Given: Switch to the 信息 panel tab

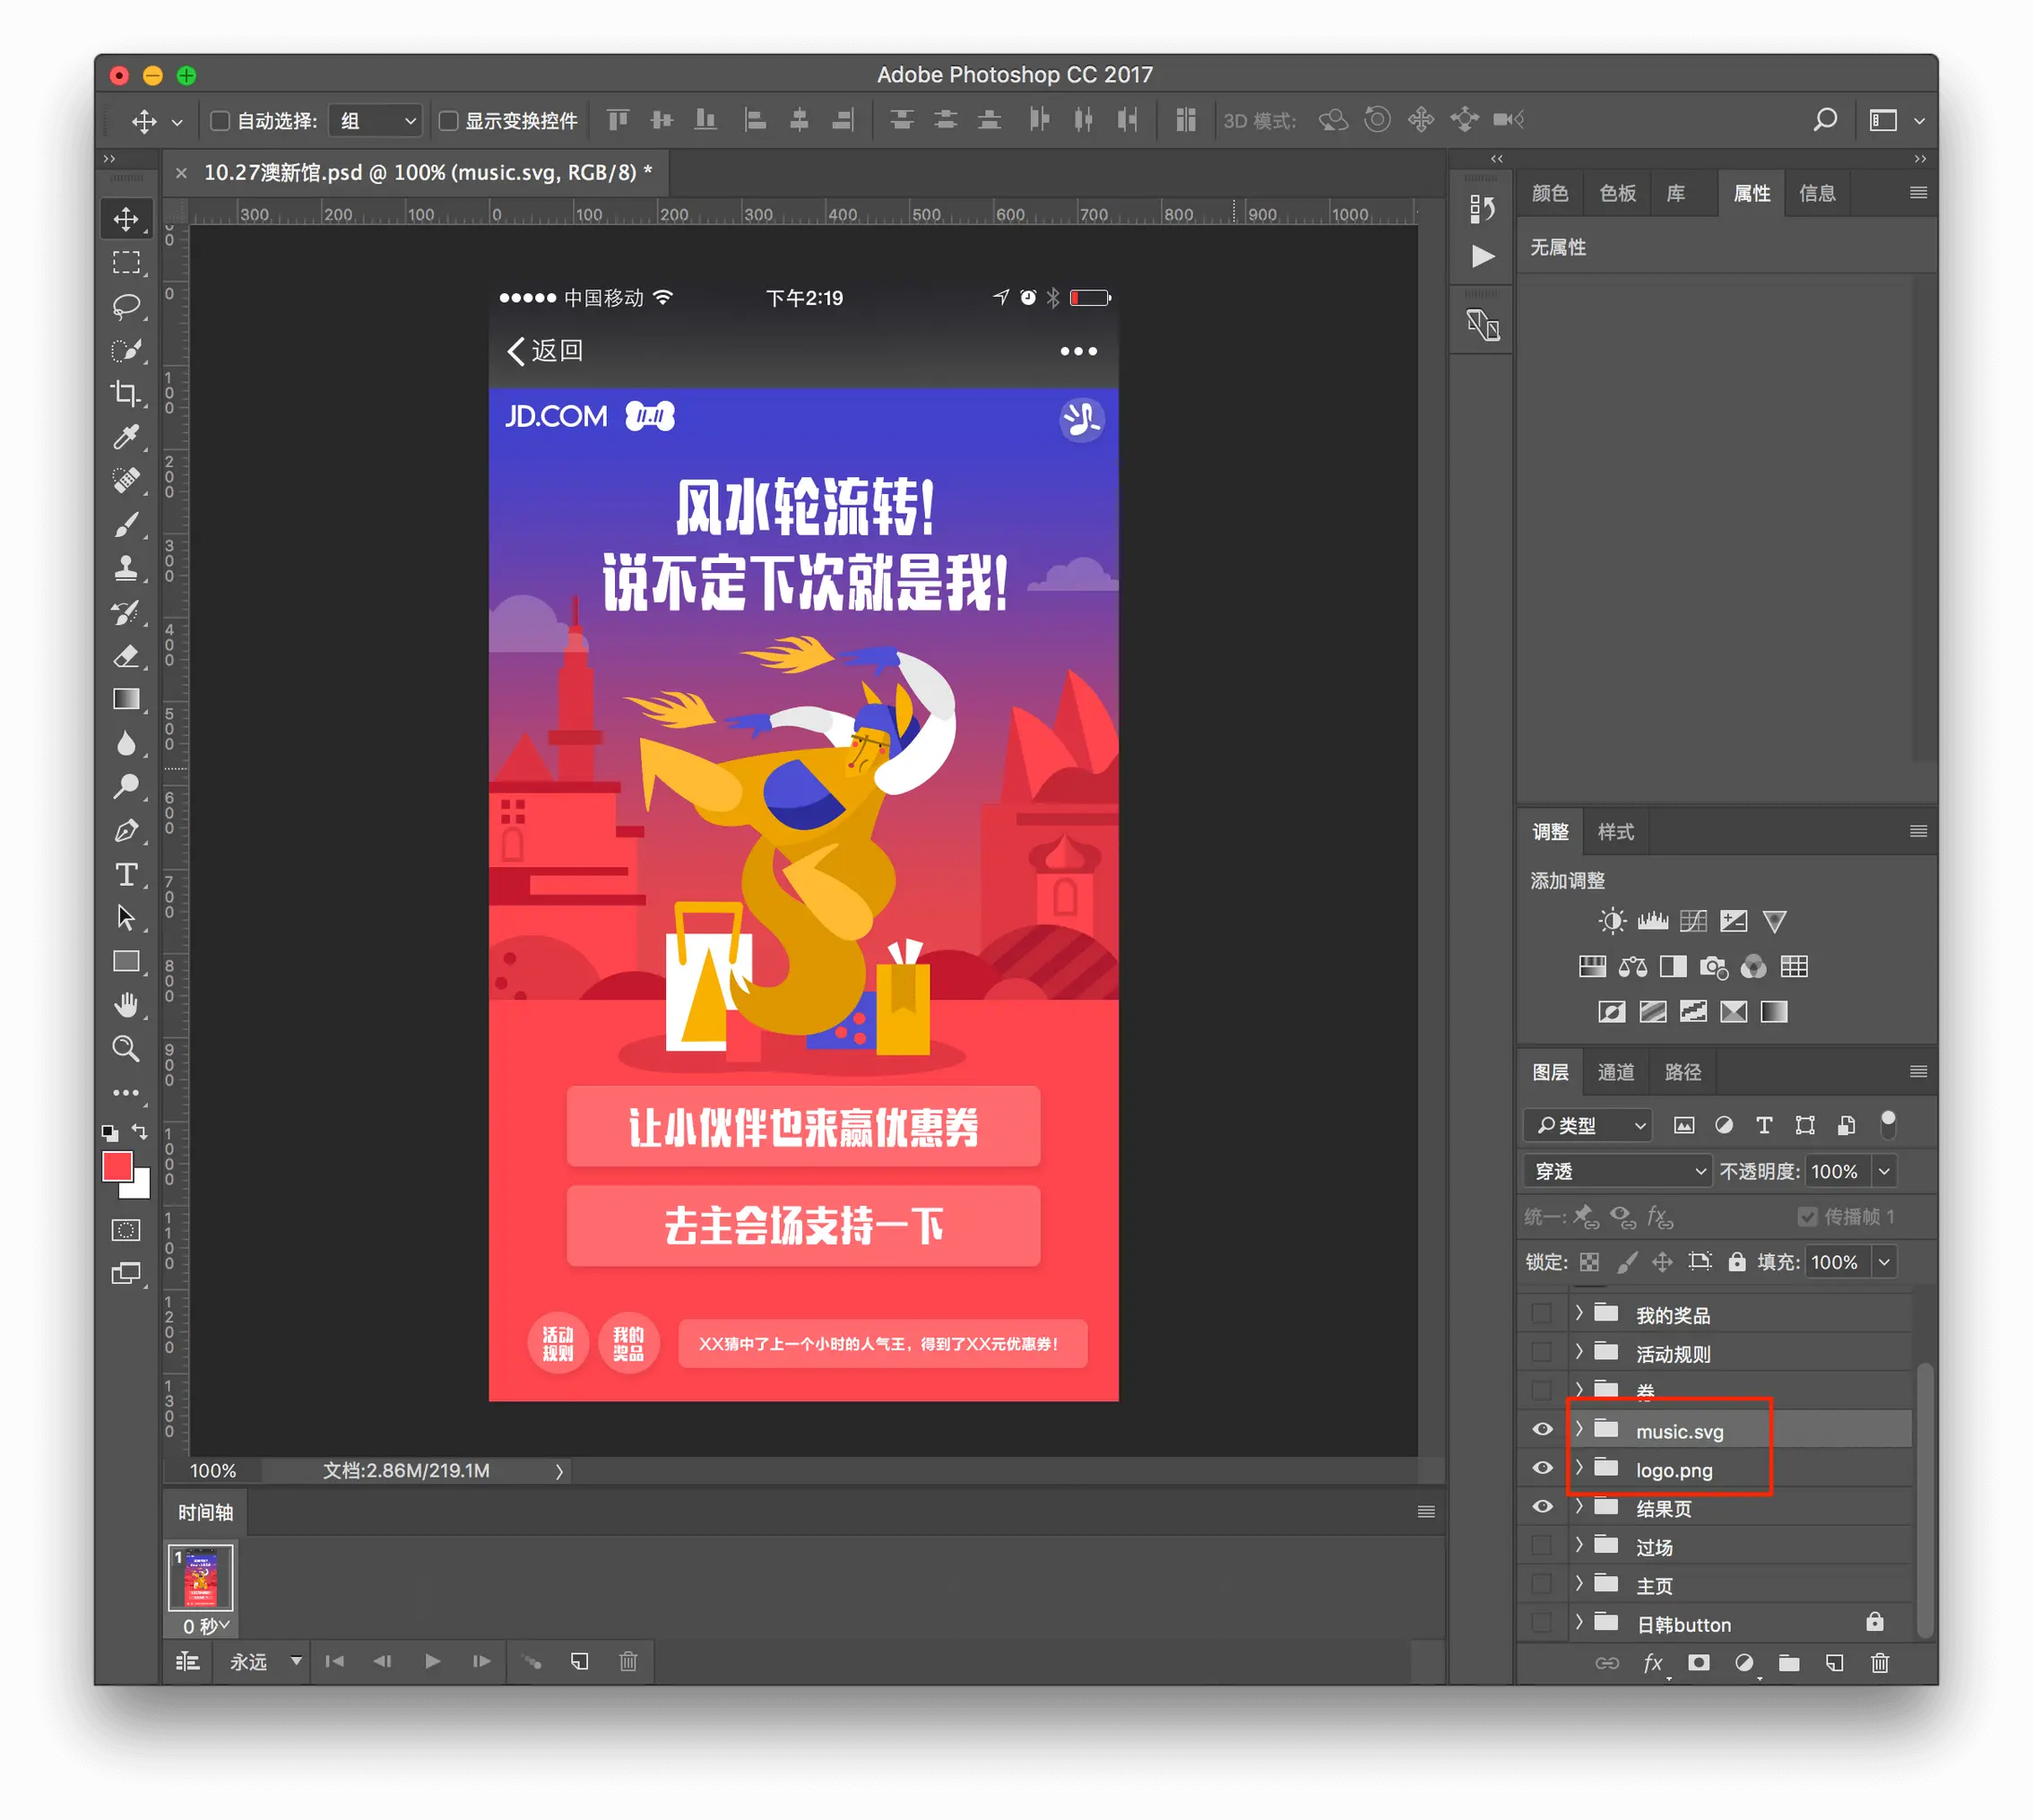Looking at the screenshot, I should point(1816,193).
